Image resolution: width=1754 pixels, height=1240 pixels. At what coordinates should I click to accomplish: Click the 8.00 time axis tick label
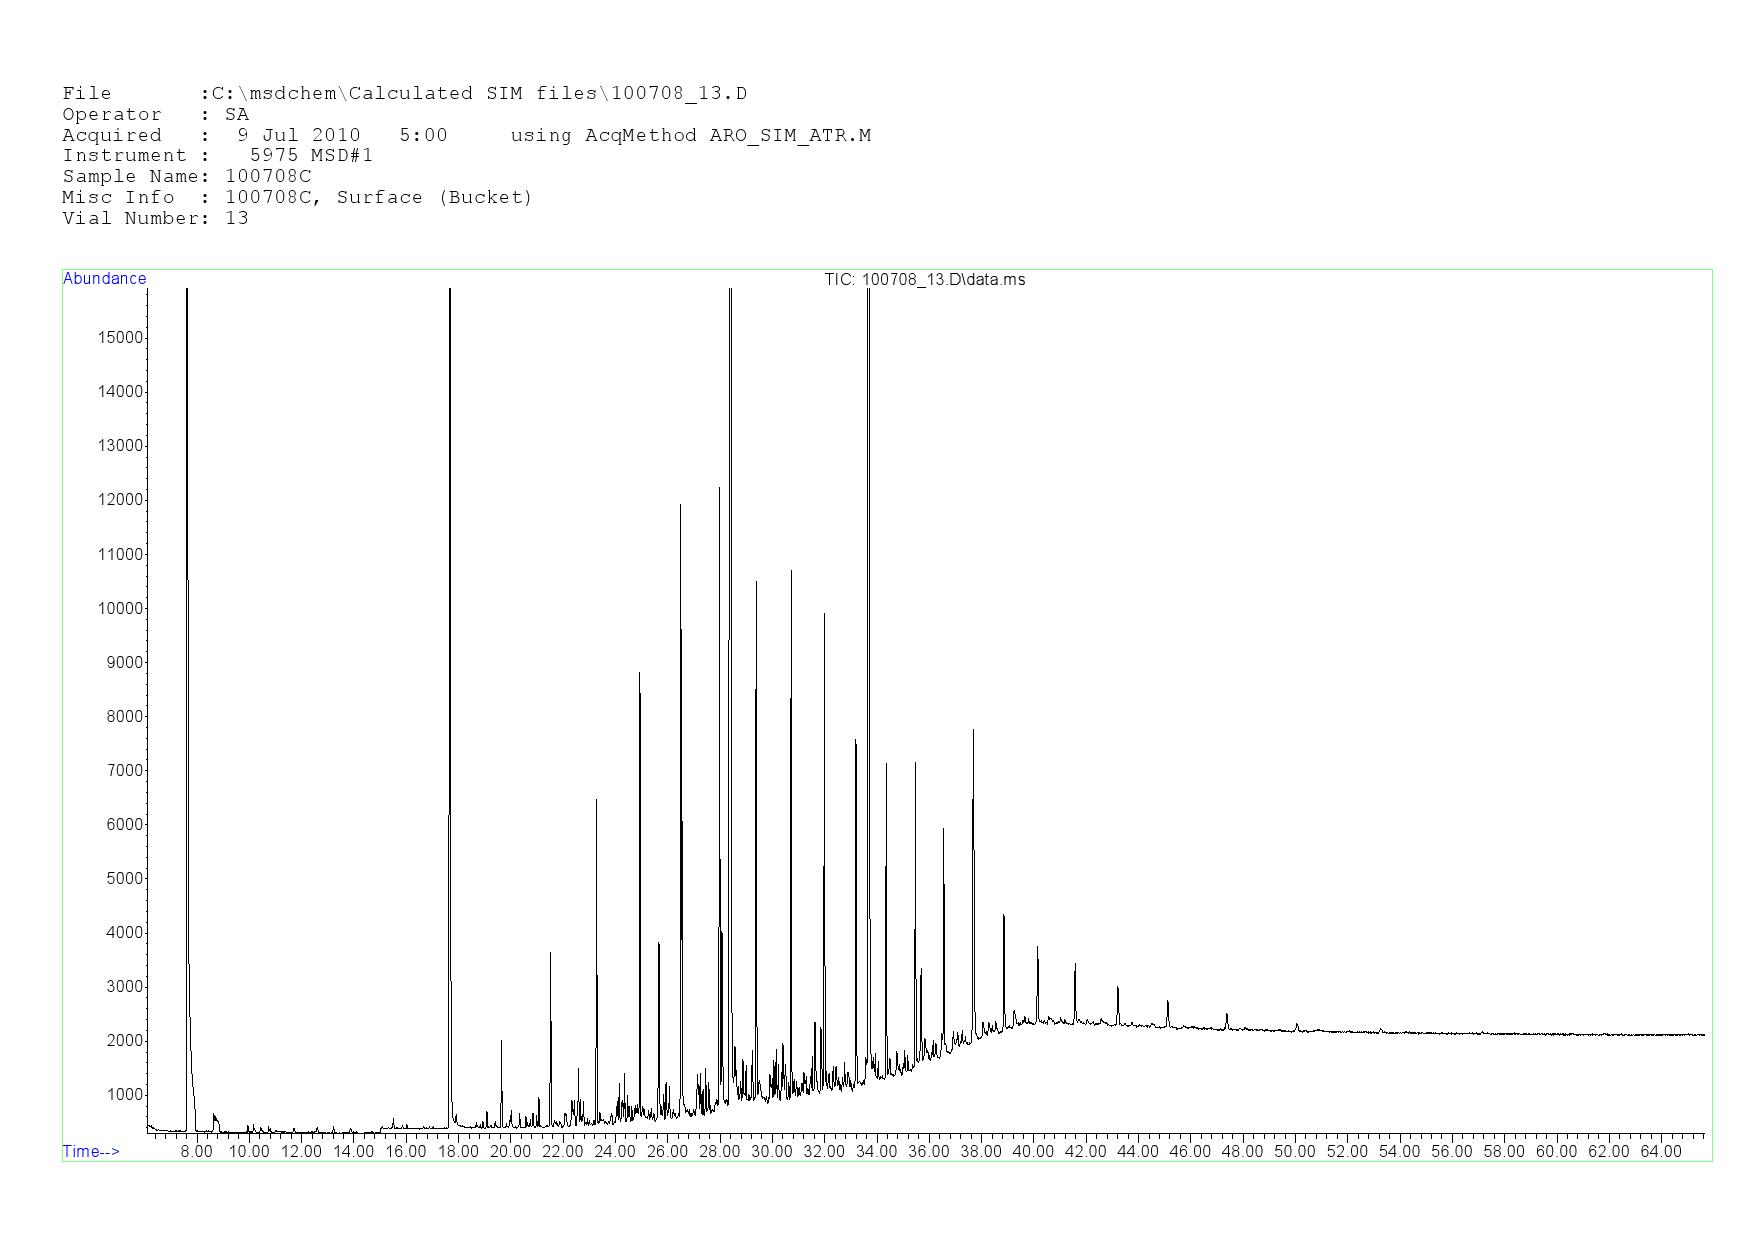[x=196, y=1152]
